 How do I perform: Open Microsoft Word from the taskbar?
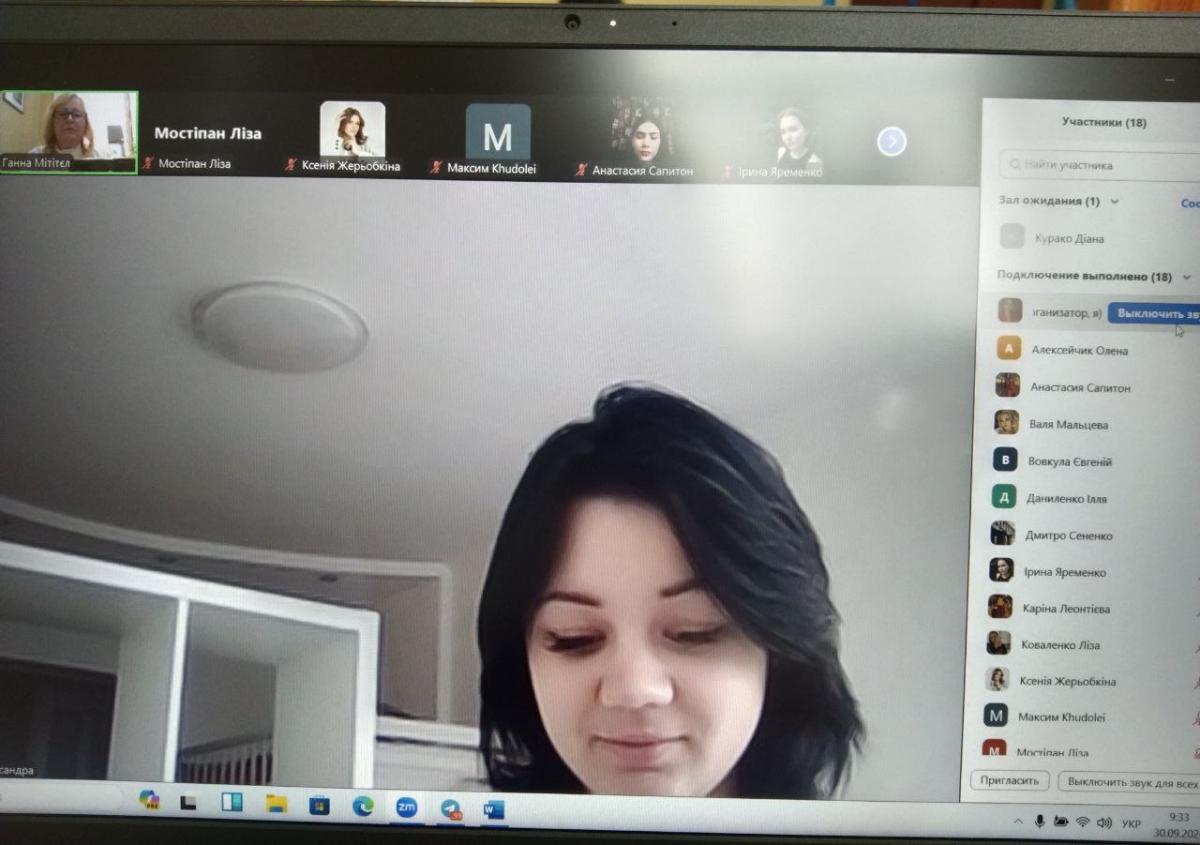(x=493, y=809)
